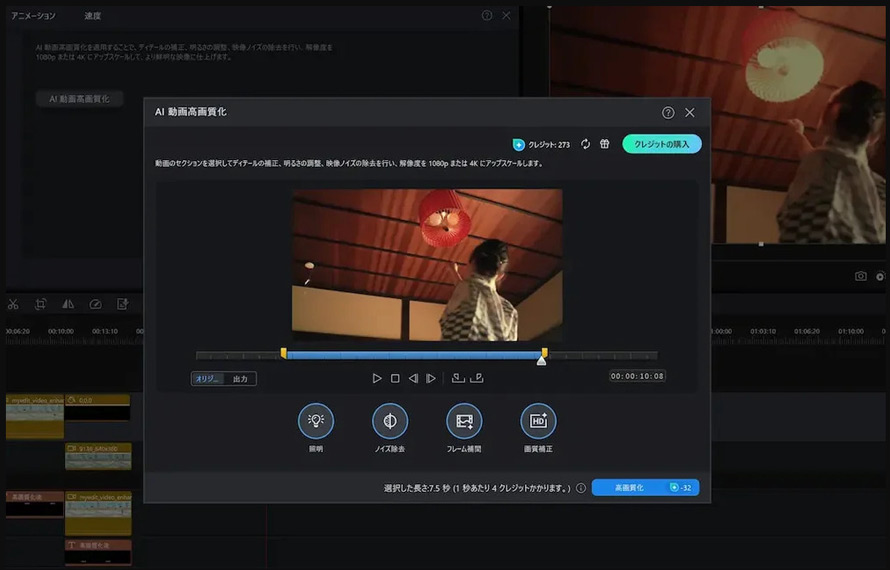The image size is (890, 570).
Task: Click the 01:10:00 mark on the timeline ruler
Action: pos(851,331)
